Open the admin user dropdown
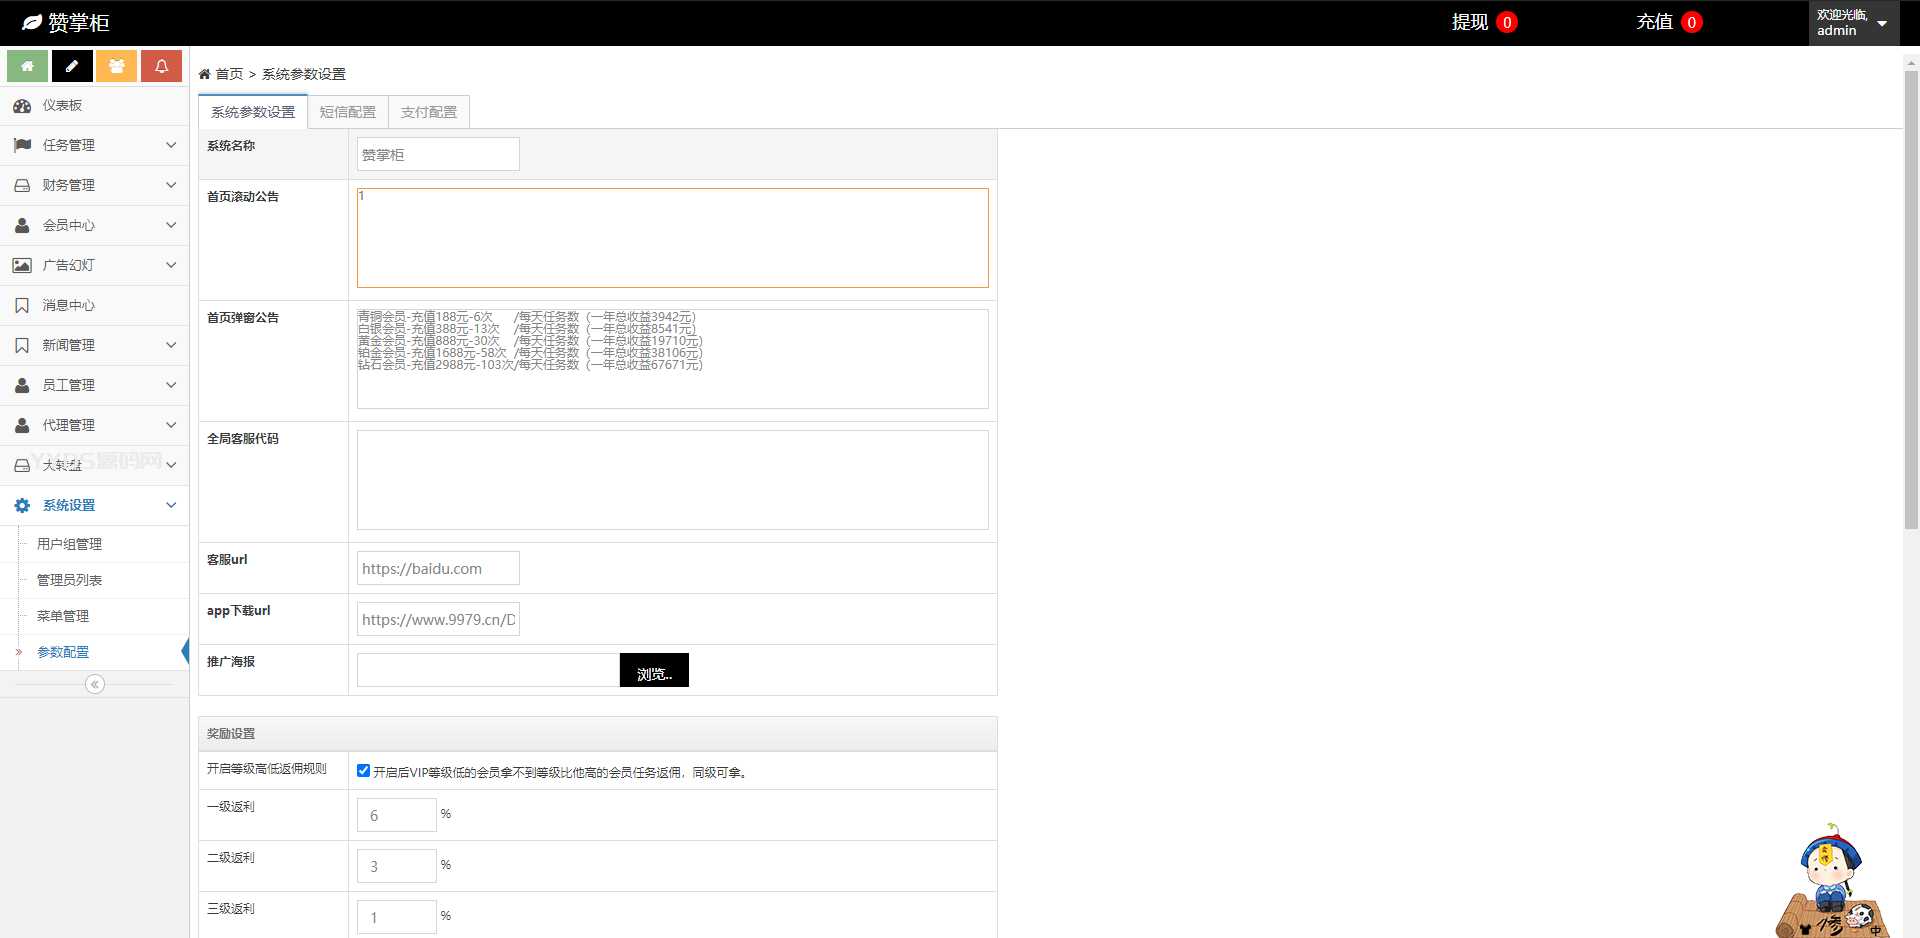 point(1852,23)
